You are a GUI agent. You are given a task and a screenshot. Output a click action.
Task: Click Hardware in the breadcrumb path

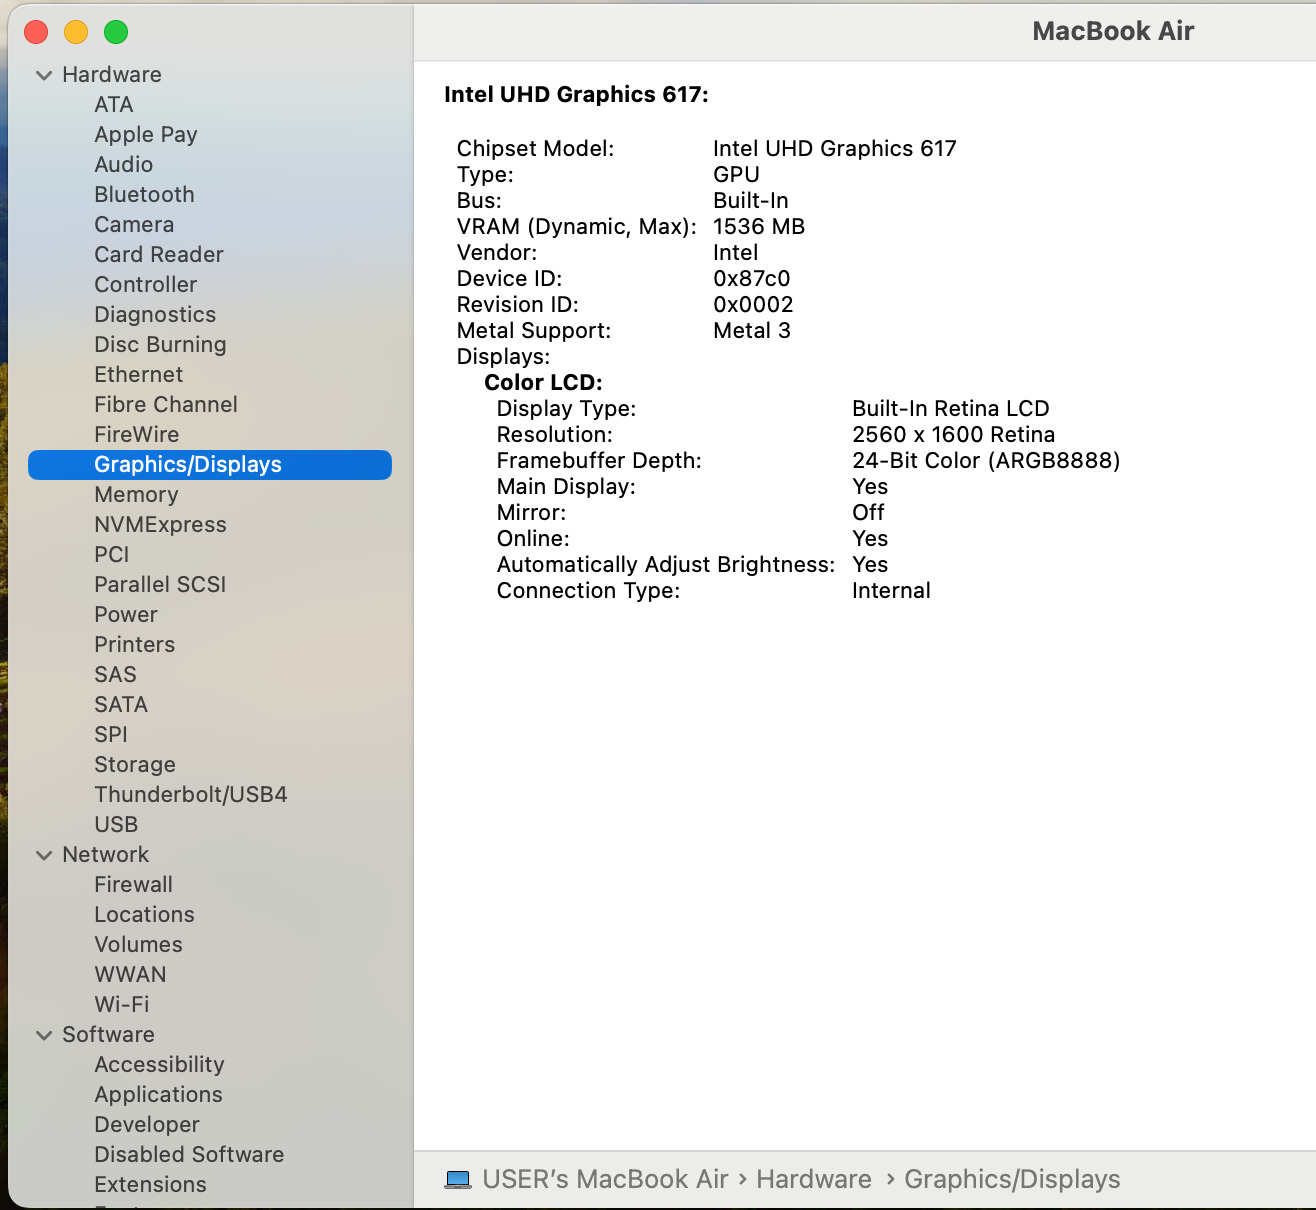pyautogui.click(x=814, y=1179)
